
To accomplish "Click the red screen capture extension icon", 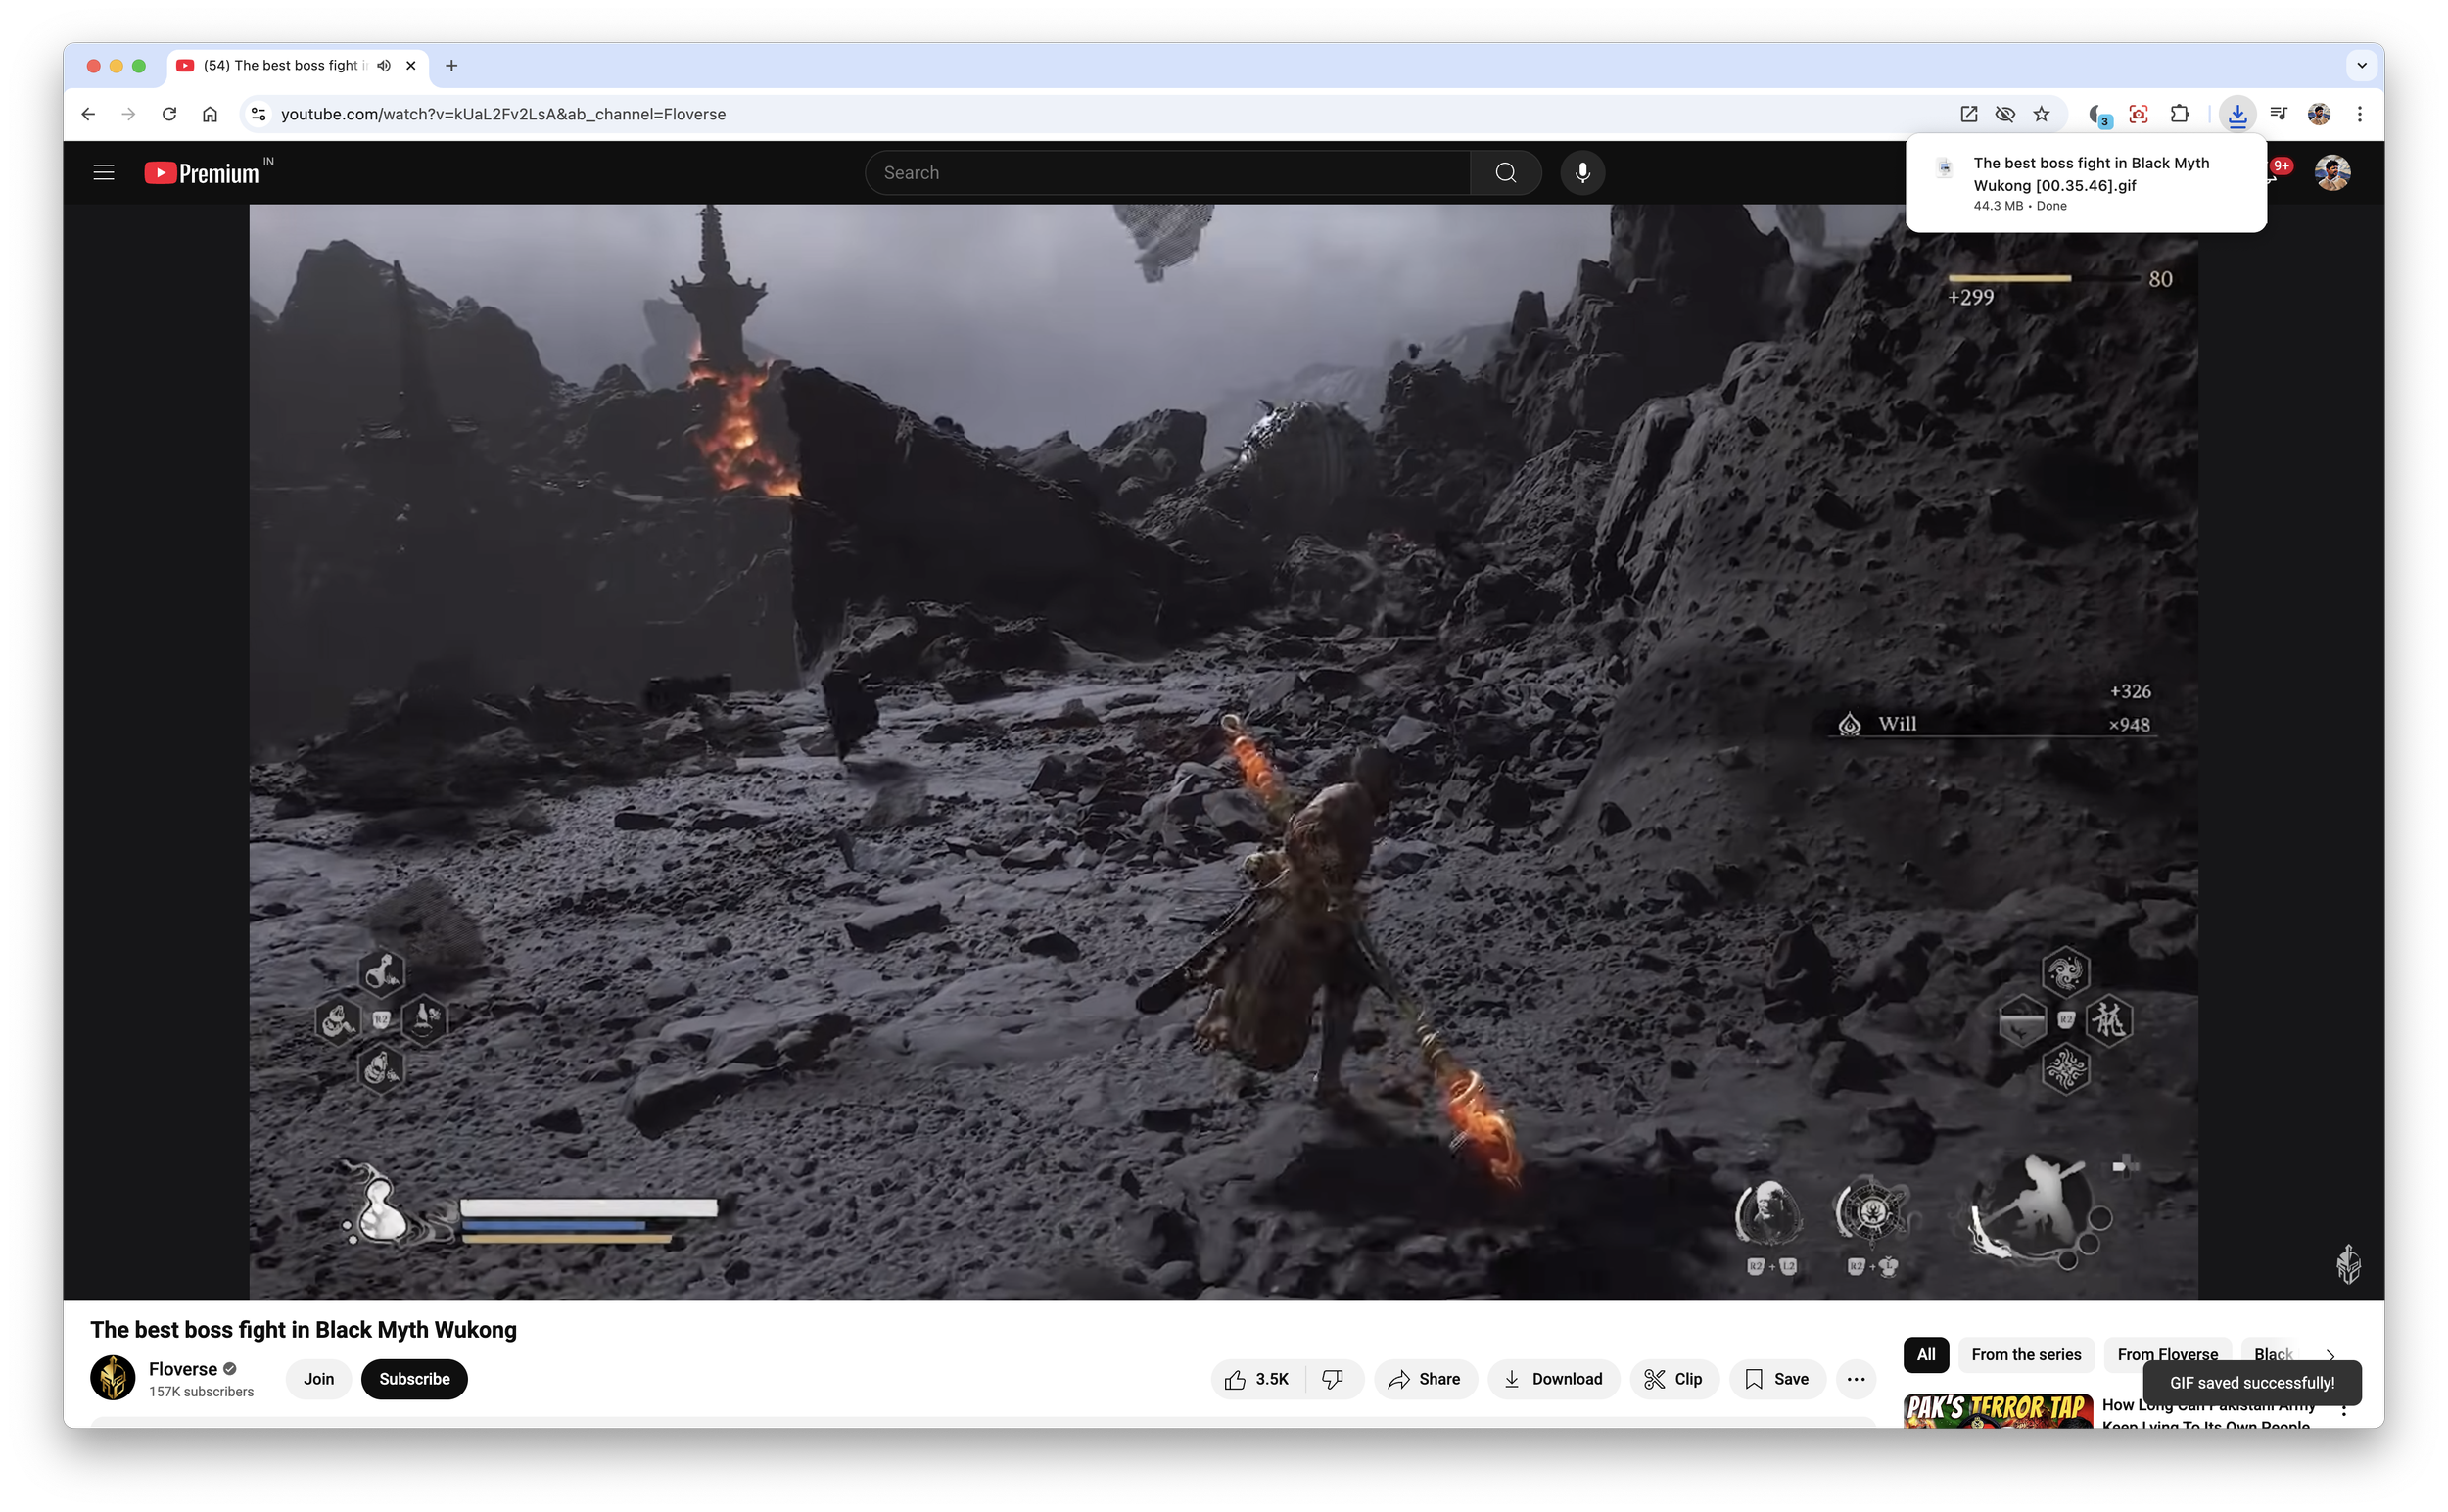I will 2138,114.
